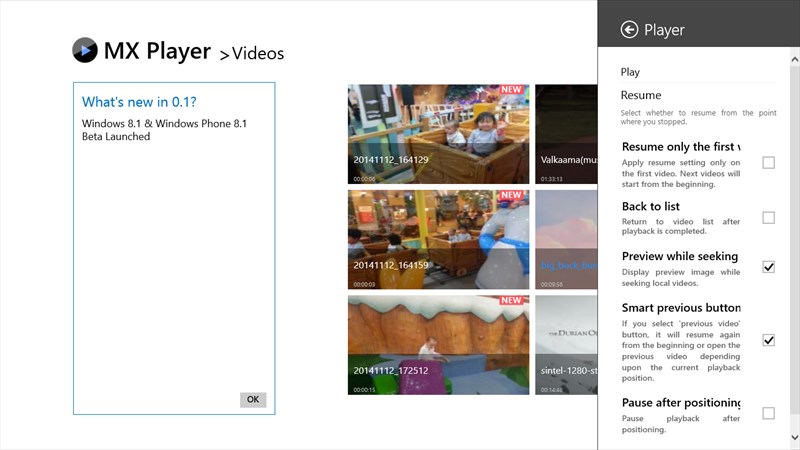
Task: Play video thumbnail 20141112_172512
Action: [439, 345]
